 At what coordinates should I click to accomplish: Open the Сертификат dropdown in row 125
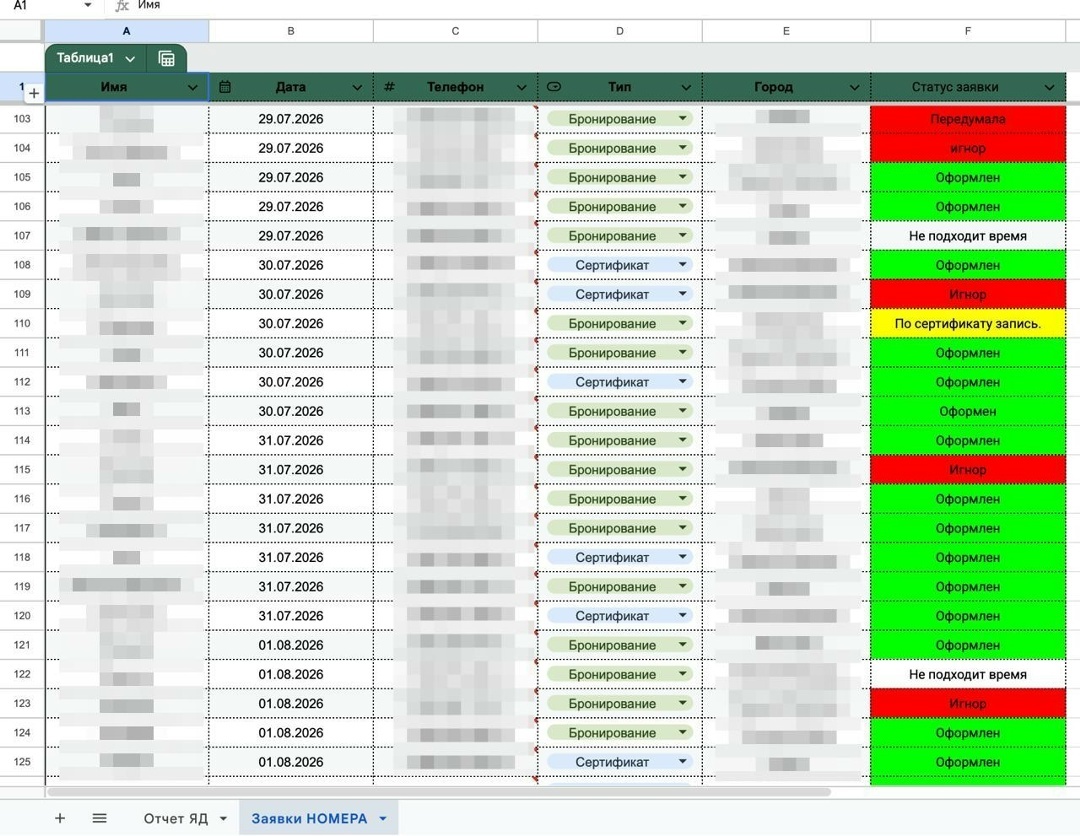click(x=682, y=762)
